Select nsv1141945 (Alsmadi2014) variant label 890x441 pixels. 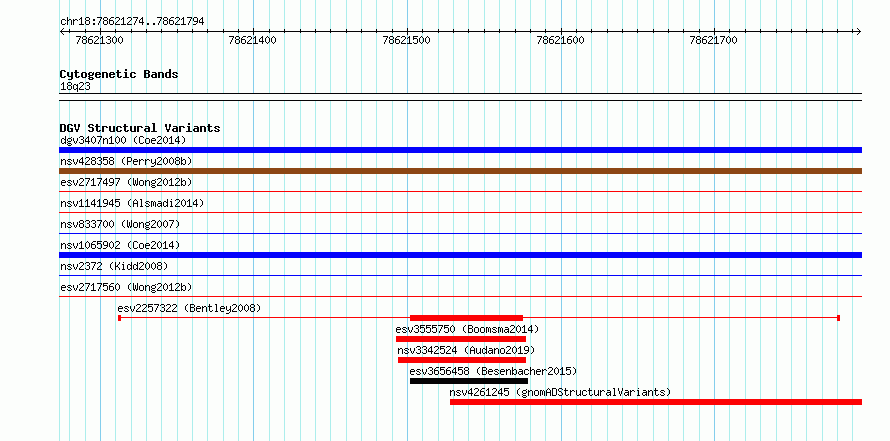132,203
